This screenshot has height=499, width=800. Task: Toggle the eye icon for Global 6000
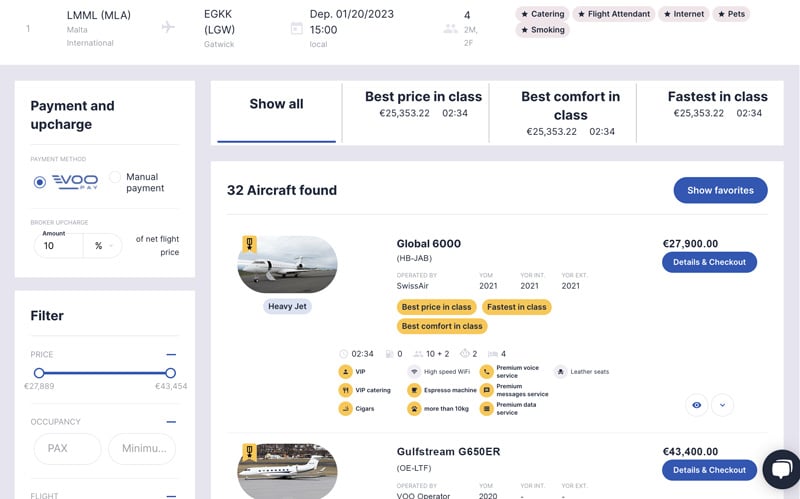696,405
